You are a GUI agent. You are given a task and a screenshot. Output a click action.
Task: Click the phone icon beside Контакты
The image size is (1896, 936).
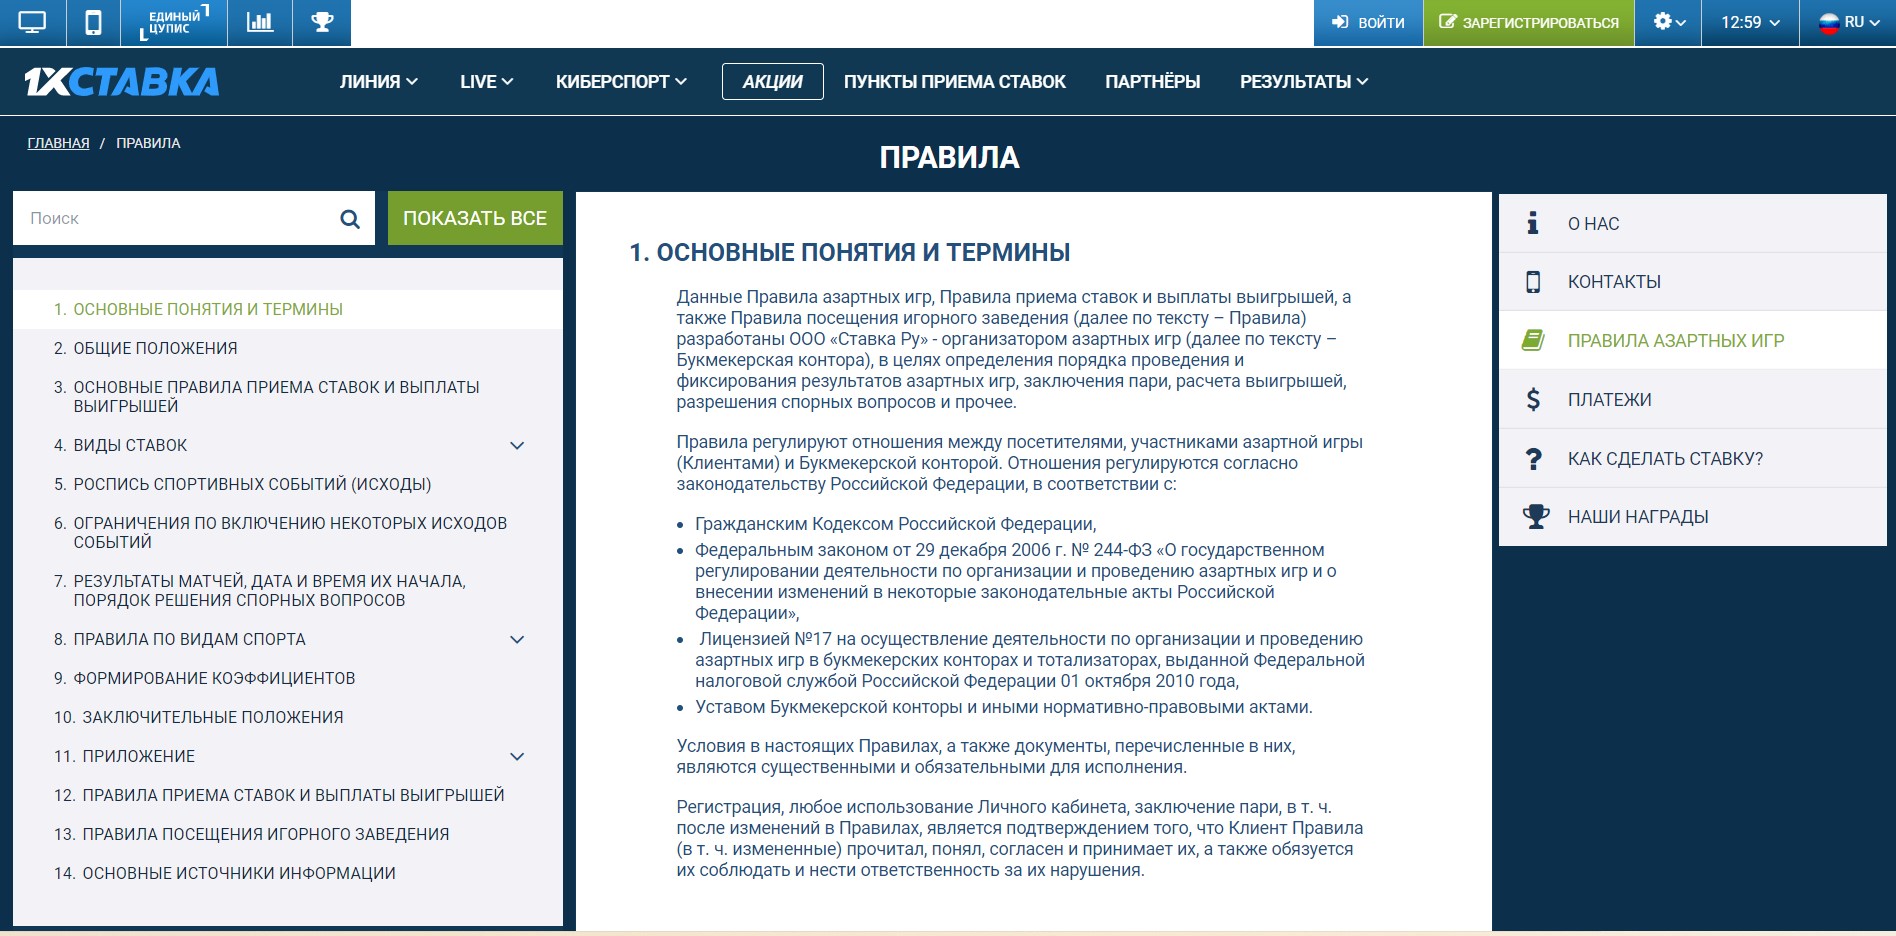[x=1533, y=282]
